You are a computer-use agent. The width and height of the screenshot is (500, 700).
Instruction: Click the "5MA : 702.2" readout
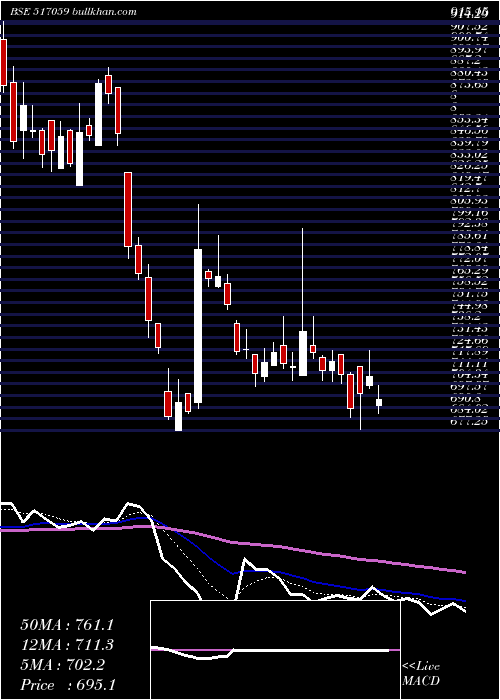(62, 665)
